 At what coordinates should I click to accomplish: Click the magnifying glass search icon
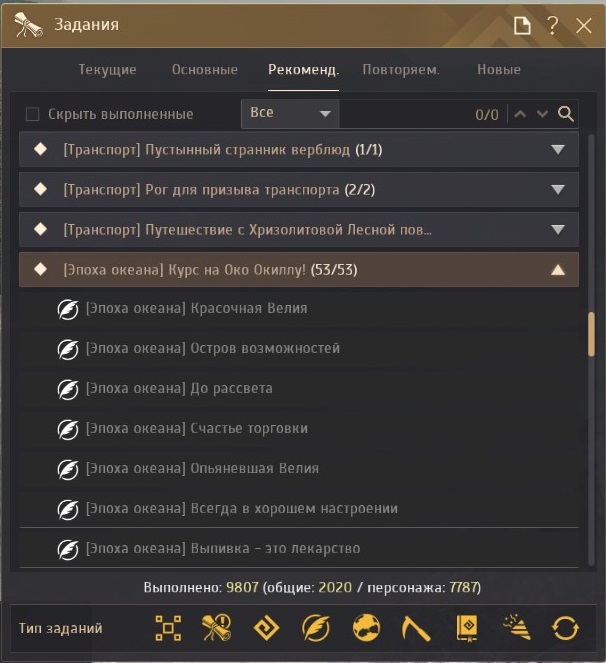click(565, 114)
